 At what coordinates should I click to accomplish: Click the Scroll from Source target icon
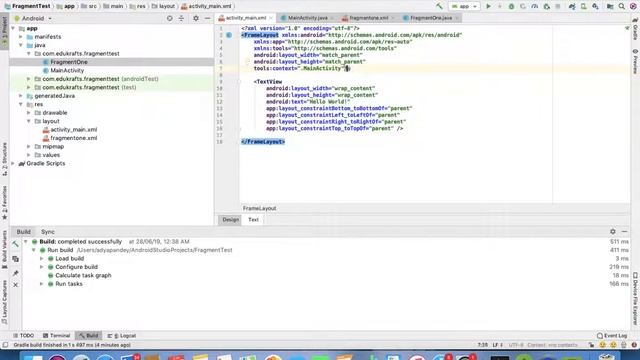[x=169, y=18]
